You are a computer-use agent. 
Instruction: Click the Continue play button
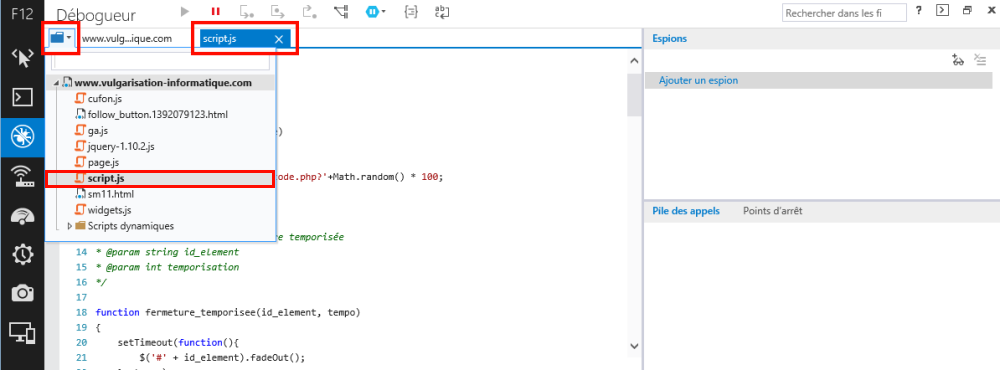(x=185, y=11)
